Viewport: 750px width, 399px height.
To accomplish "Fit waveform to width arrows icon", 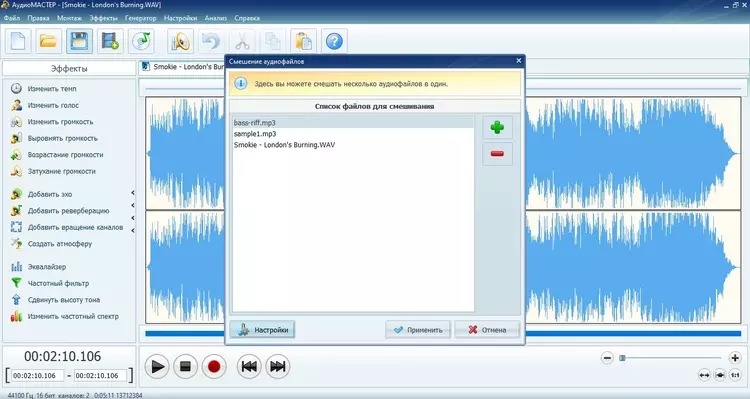I will (x=704, y=375).
